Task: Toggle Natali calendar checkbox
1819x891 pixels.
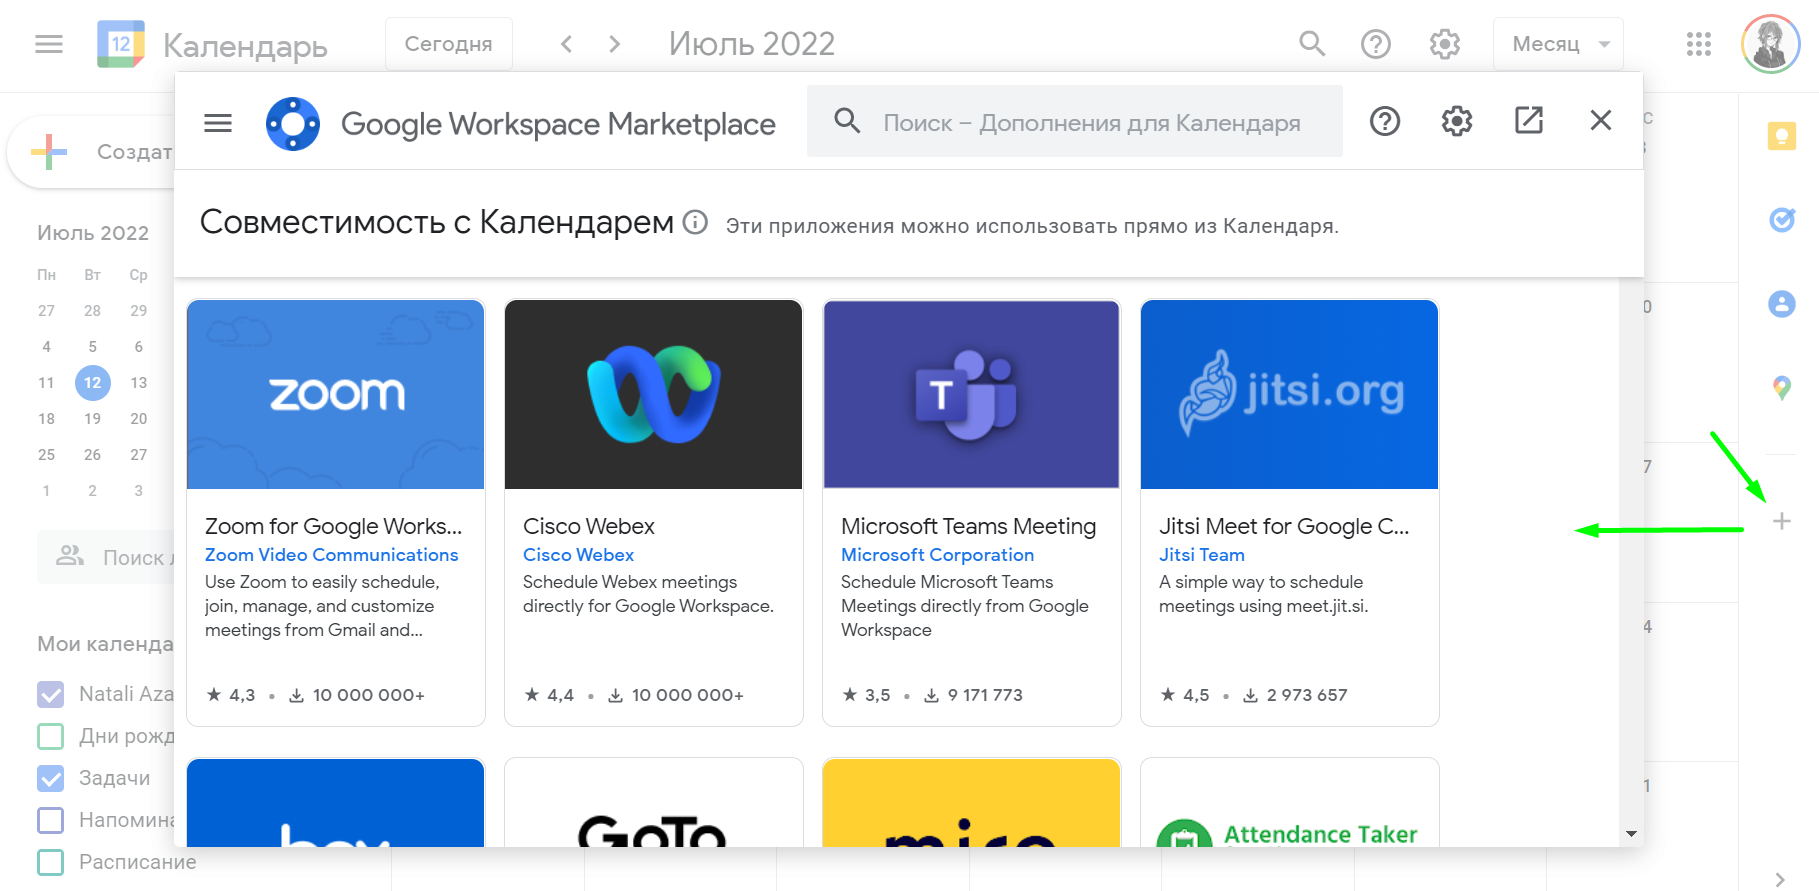Action: click(x=51, y=694)
